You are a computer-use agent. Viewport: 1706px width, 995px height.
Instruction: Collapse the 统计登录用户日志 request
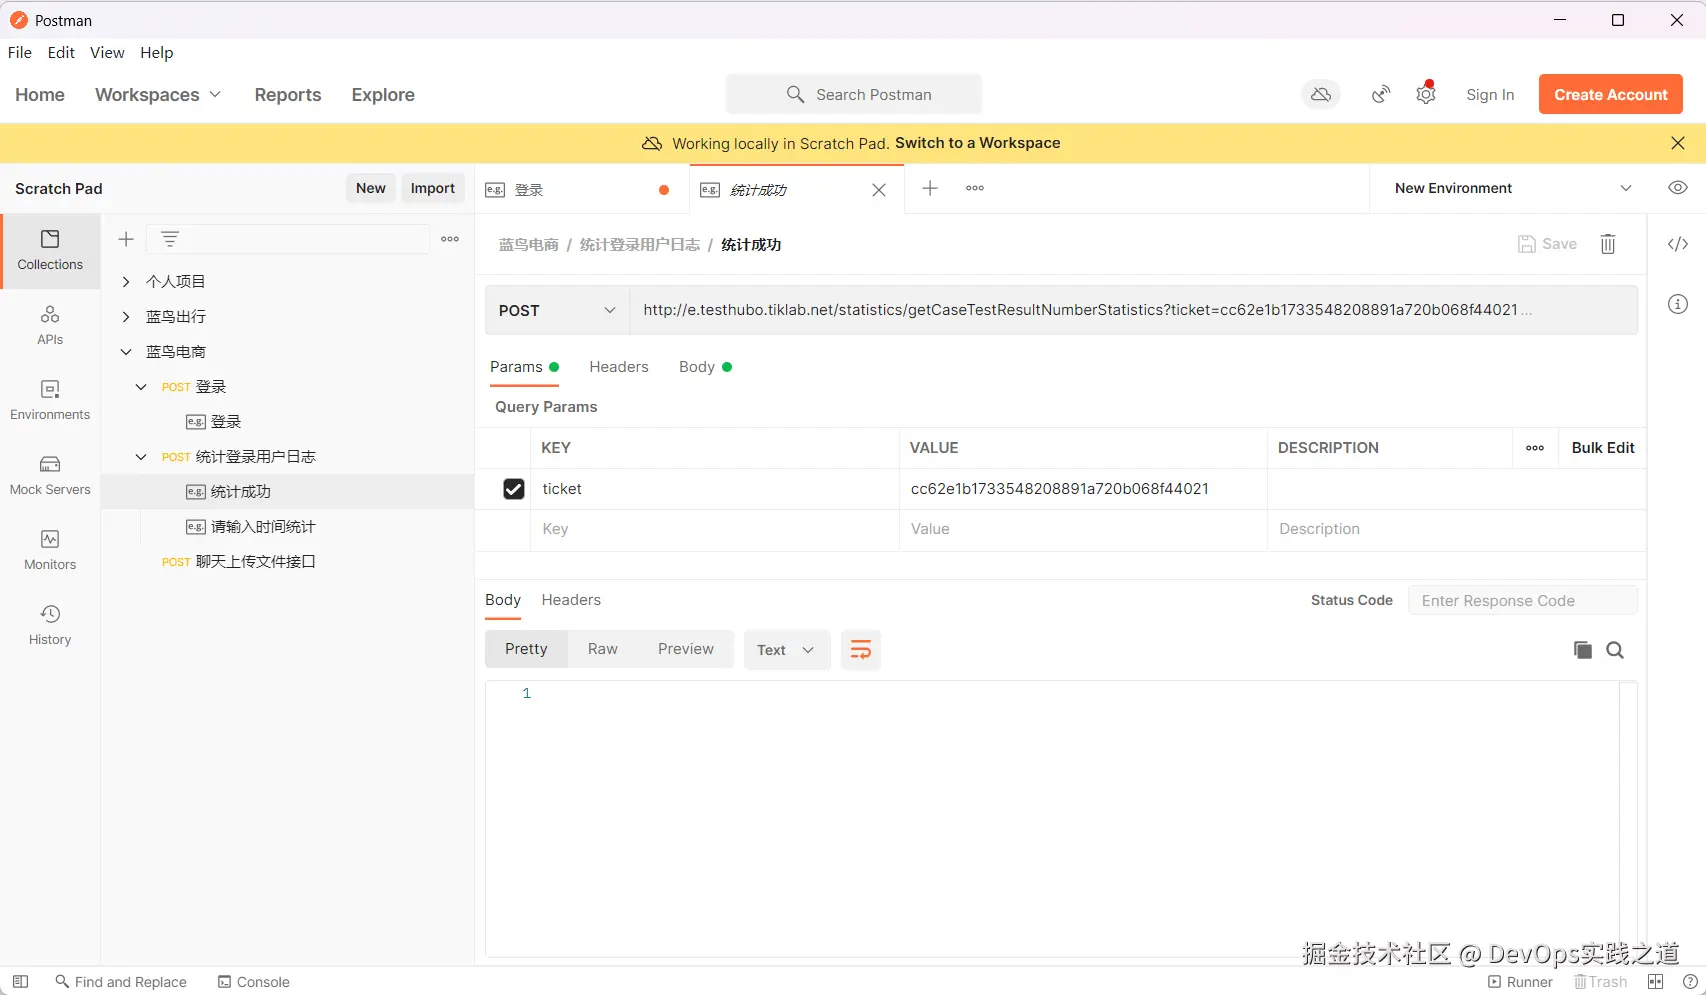pos(141,457)
